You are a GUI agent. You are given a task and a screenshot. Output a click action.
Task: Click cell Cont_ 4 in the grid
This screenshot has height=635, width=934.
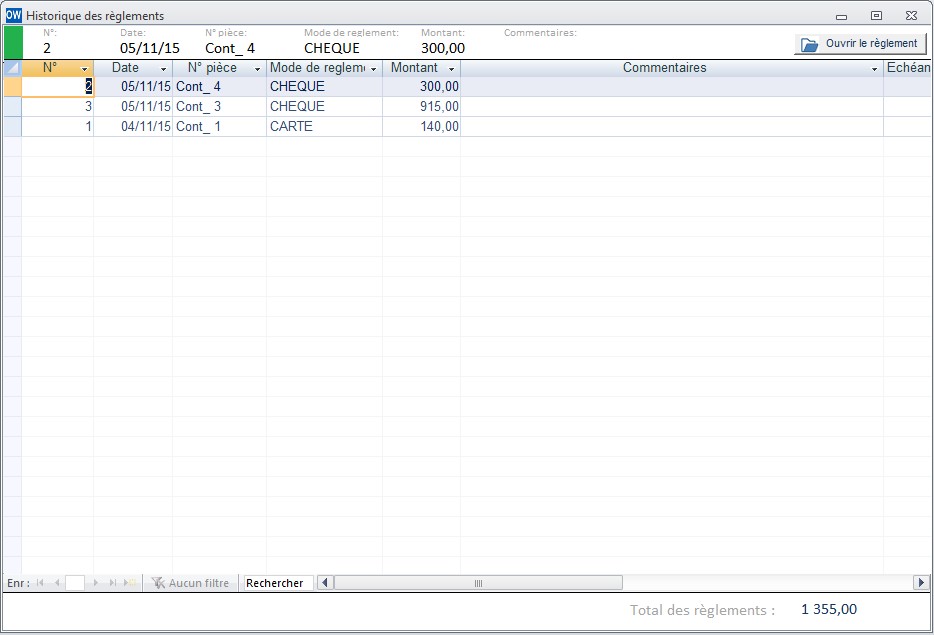[219, 86]
